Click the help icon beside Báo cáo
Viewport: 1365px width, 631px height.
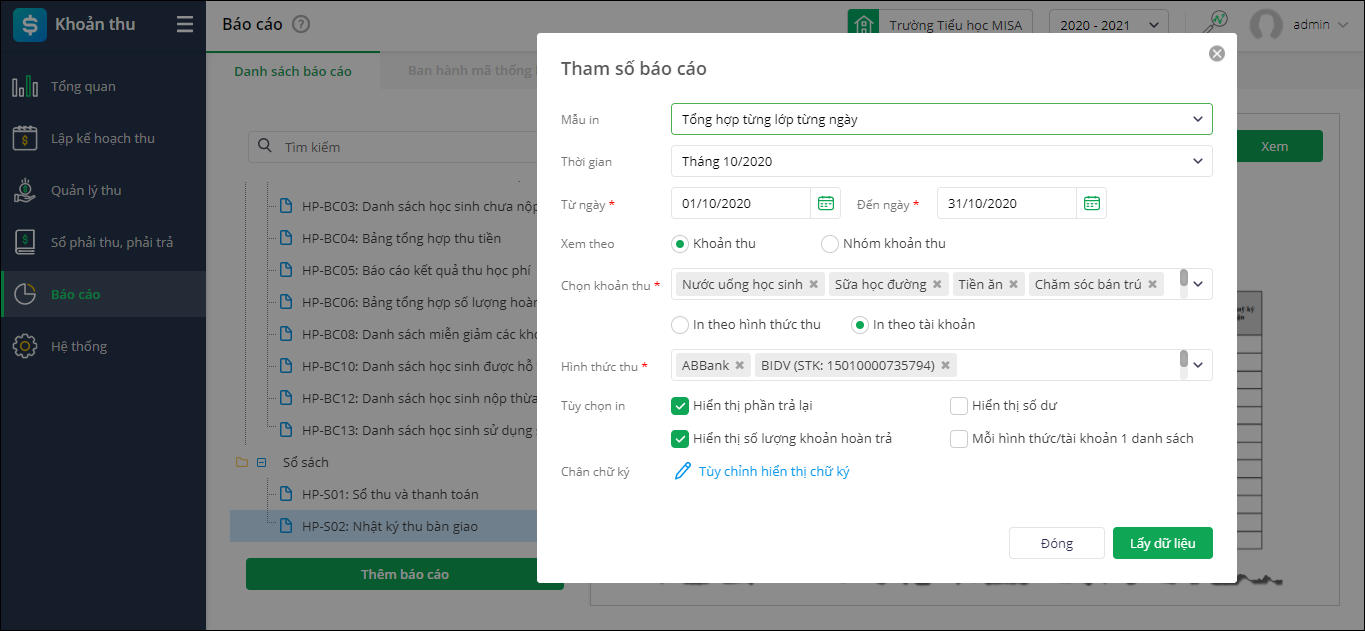301,25
